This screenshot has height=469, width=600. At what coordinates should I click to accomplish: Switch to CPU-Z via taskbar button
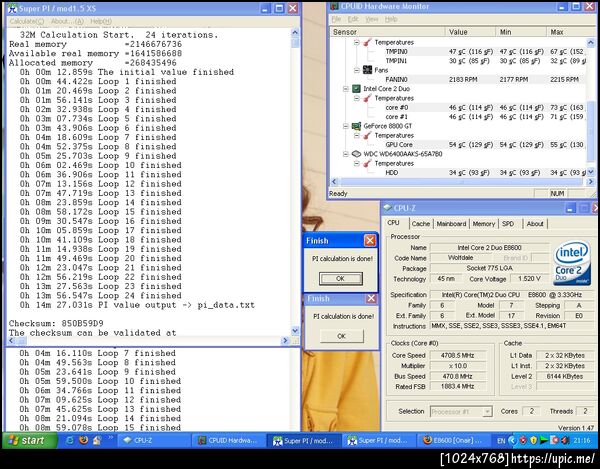coord(154,441)
